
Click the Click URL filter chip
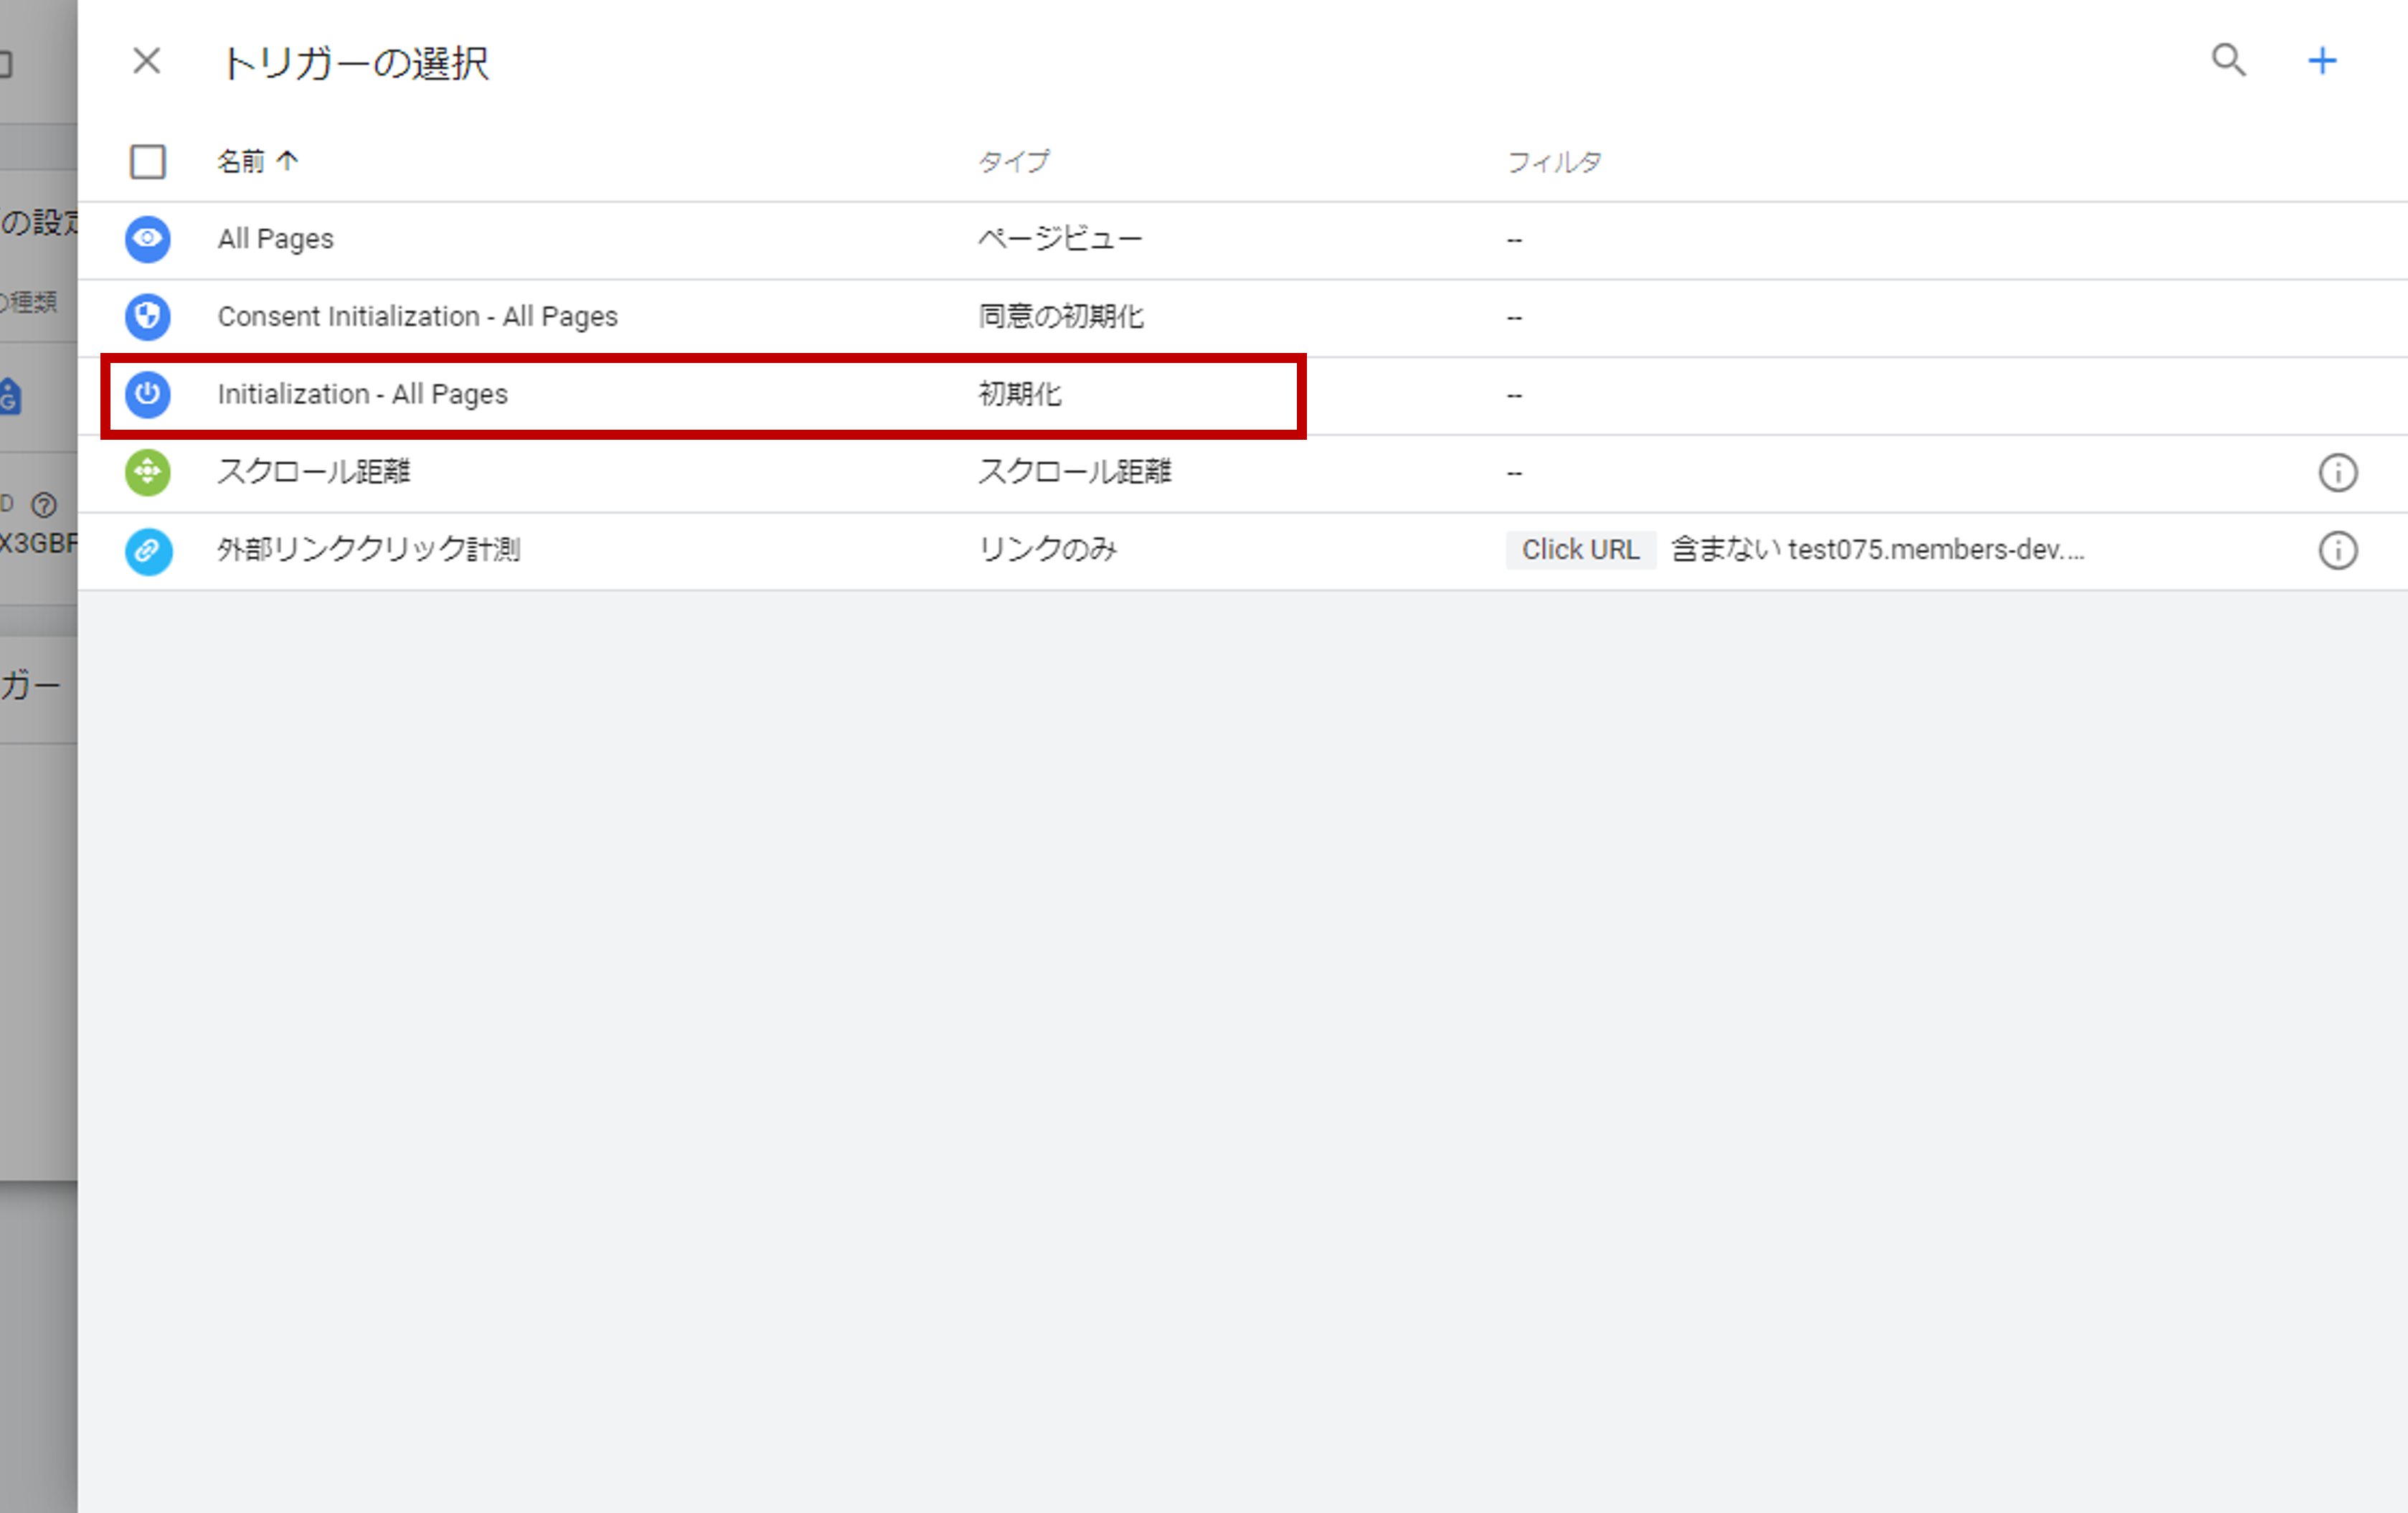1579,550
